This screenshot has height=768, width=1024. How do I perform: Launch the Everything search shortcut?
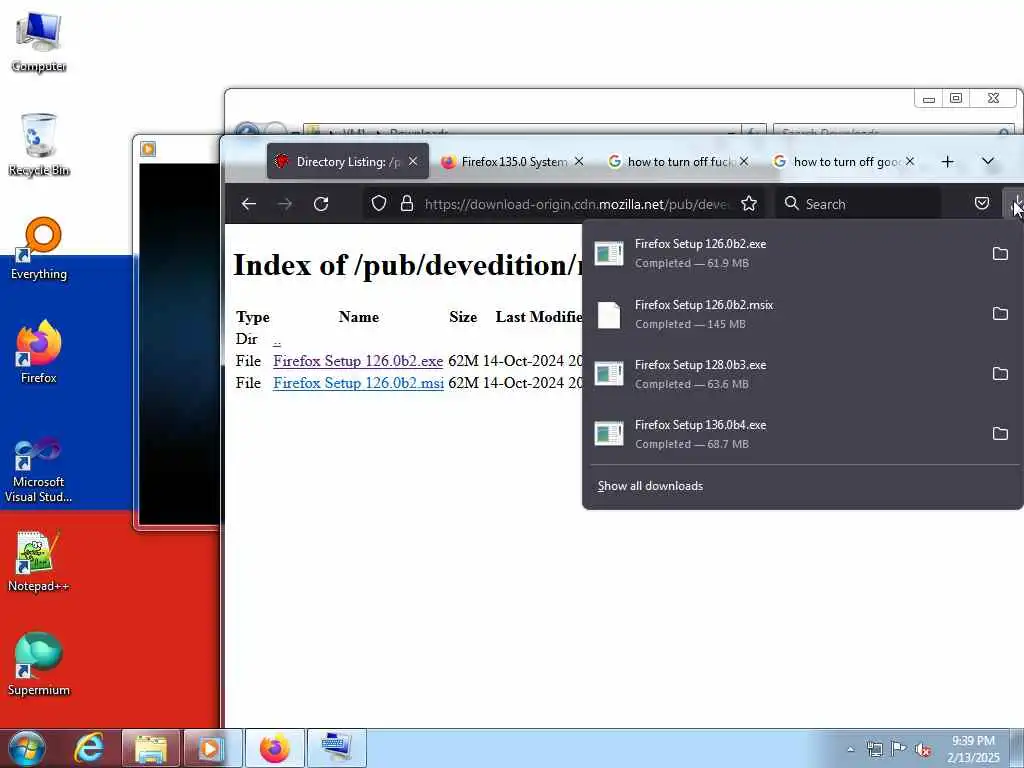pos(39,248)
